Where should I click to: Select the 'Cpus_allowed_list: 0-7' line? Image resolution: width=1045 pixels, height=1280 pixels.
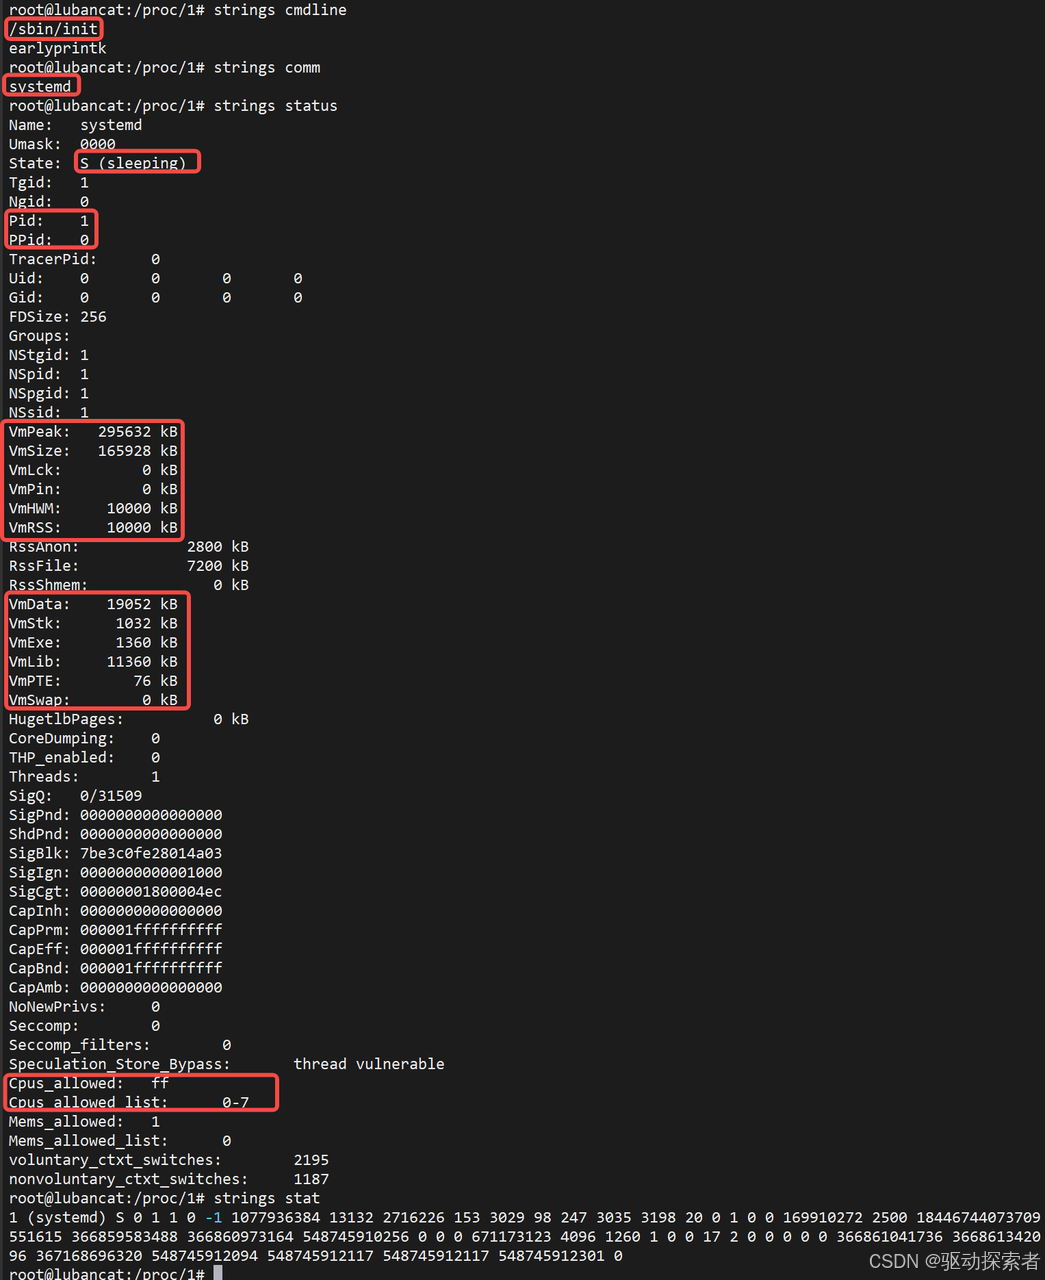129,1102
